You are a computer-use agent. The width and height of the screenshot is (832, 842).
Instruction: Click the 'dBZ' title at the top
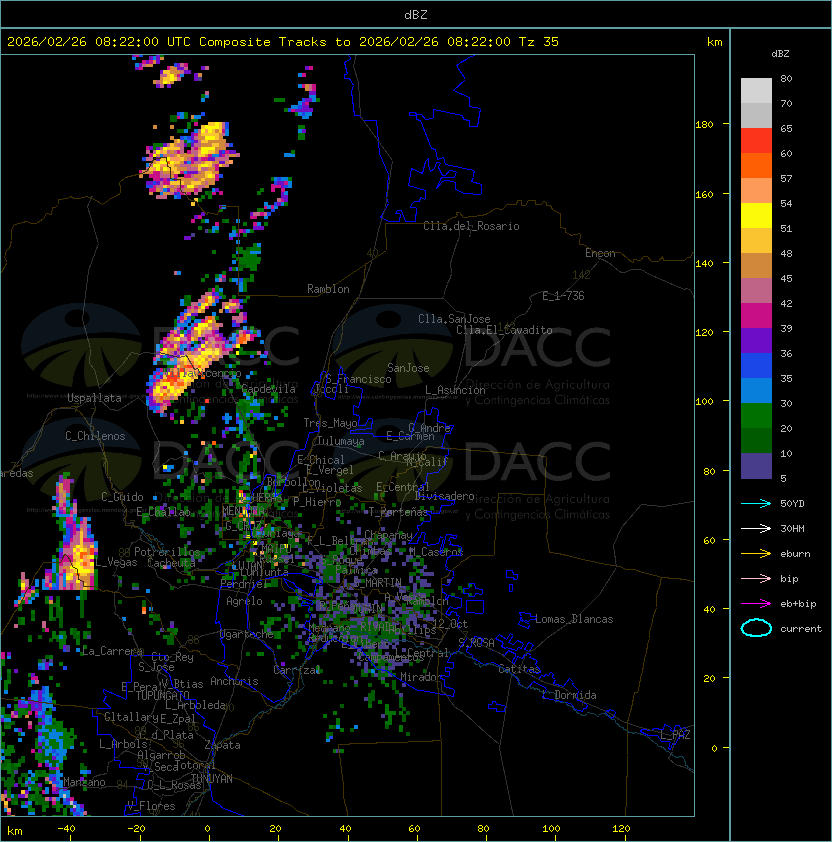(x=416, y=15)
